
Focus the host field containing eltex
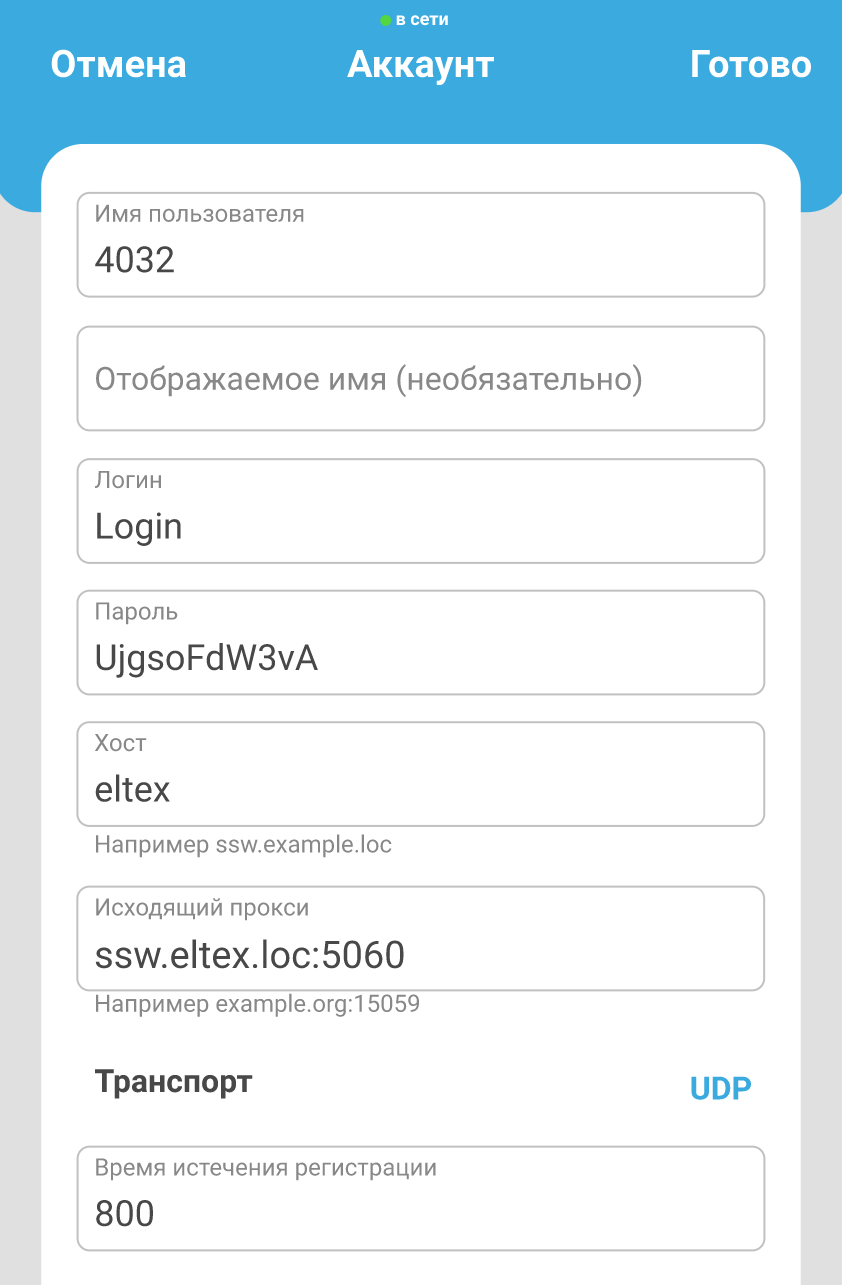420,790
